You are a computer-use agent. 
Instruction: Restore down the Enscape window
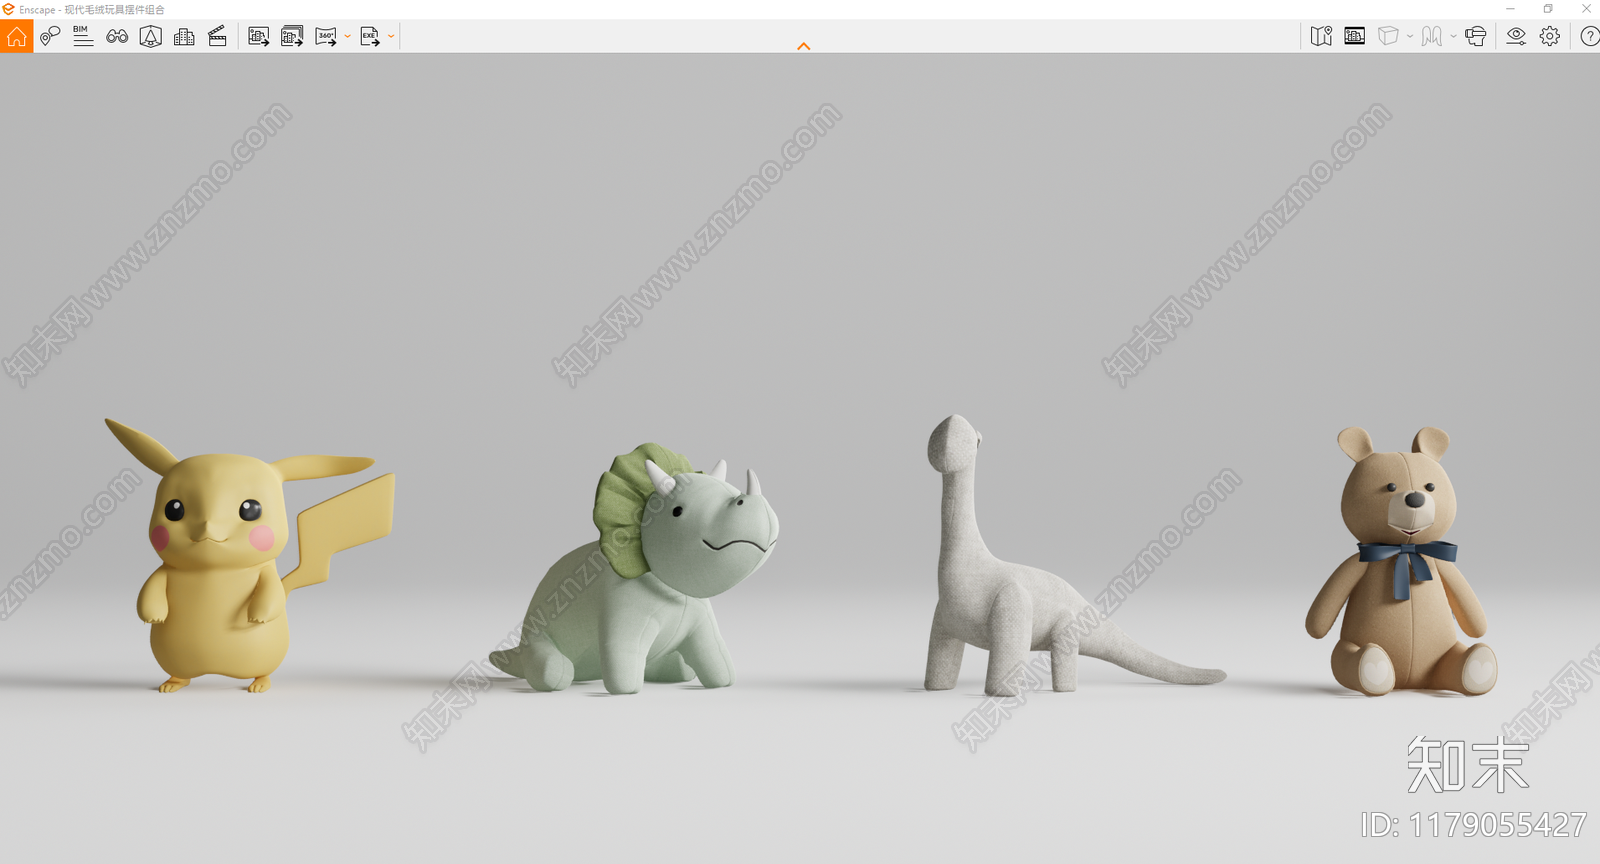point(1548,9)
